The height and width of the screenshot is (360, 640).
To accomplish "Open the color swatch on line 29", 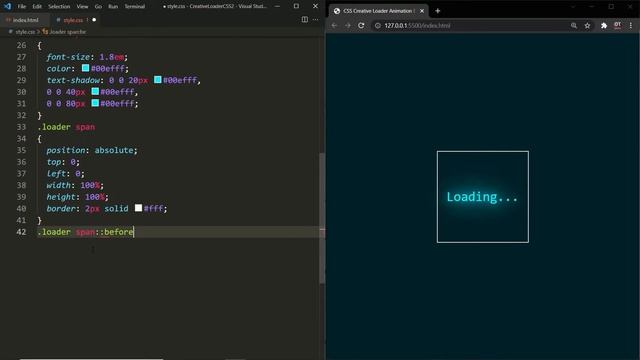I will coord(158,80).
